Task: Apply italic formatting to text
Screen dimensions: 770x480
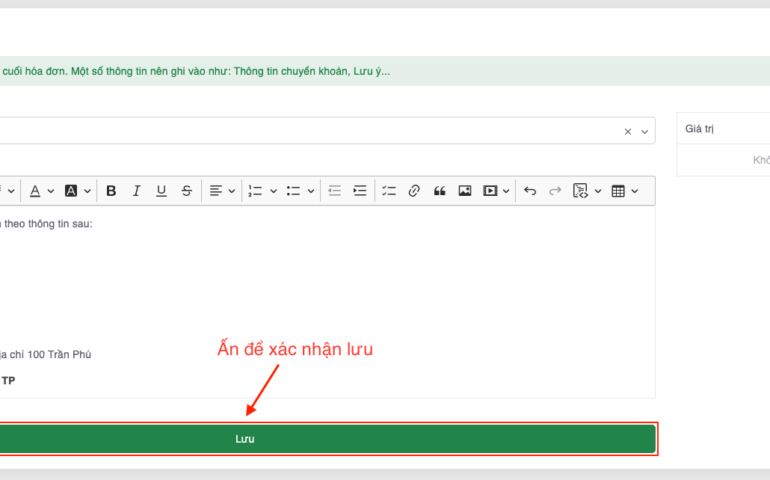Action: pos(136,191)
